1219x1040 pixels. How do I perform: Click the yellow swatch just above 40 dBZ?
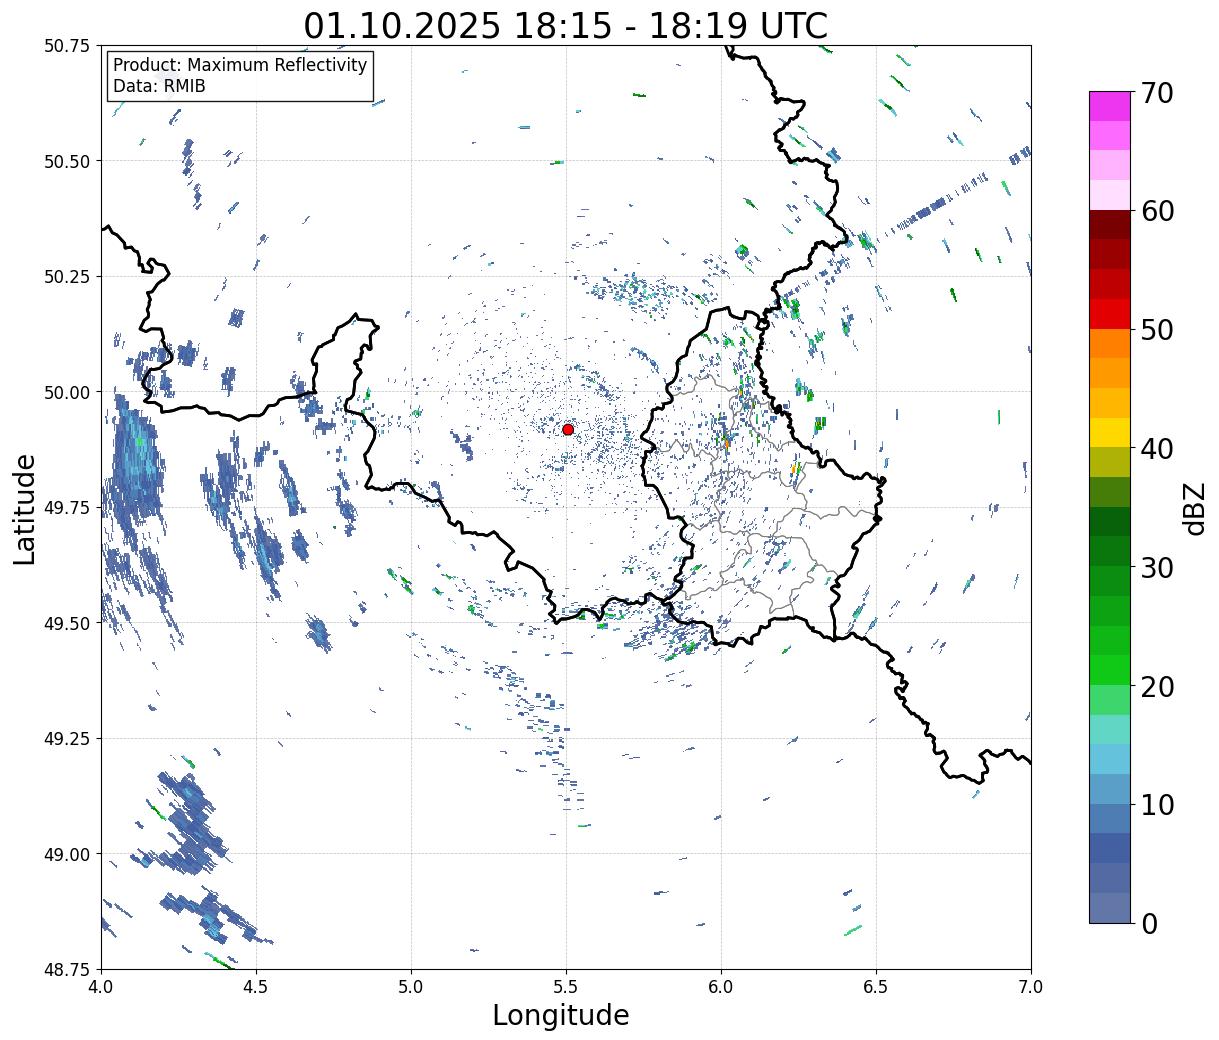(1110, 432)
